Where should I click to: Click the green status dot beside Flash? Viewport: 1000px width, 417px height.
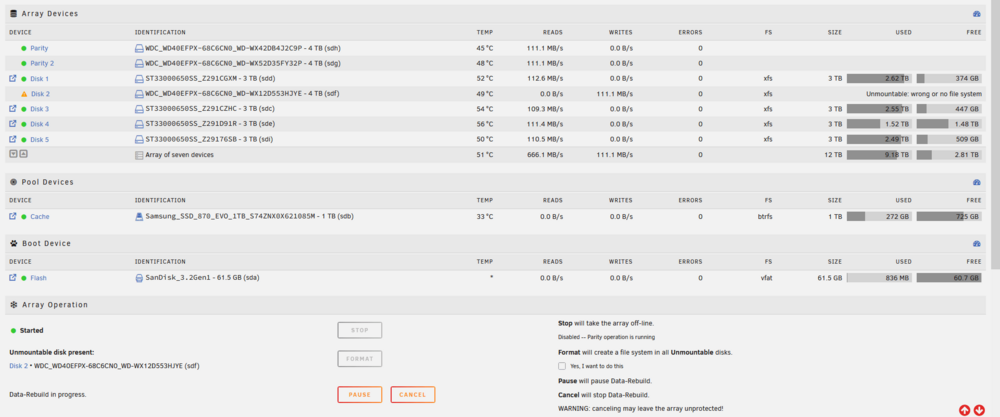(24, 278)
